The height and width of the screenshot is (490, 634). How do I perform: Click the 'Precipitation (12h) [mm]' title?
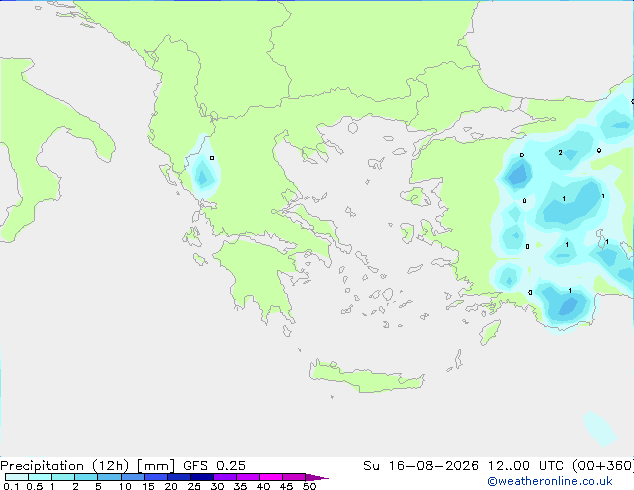(88, 466)
